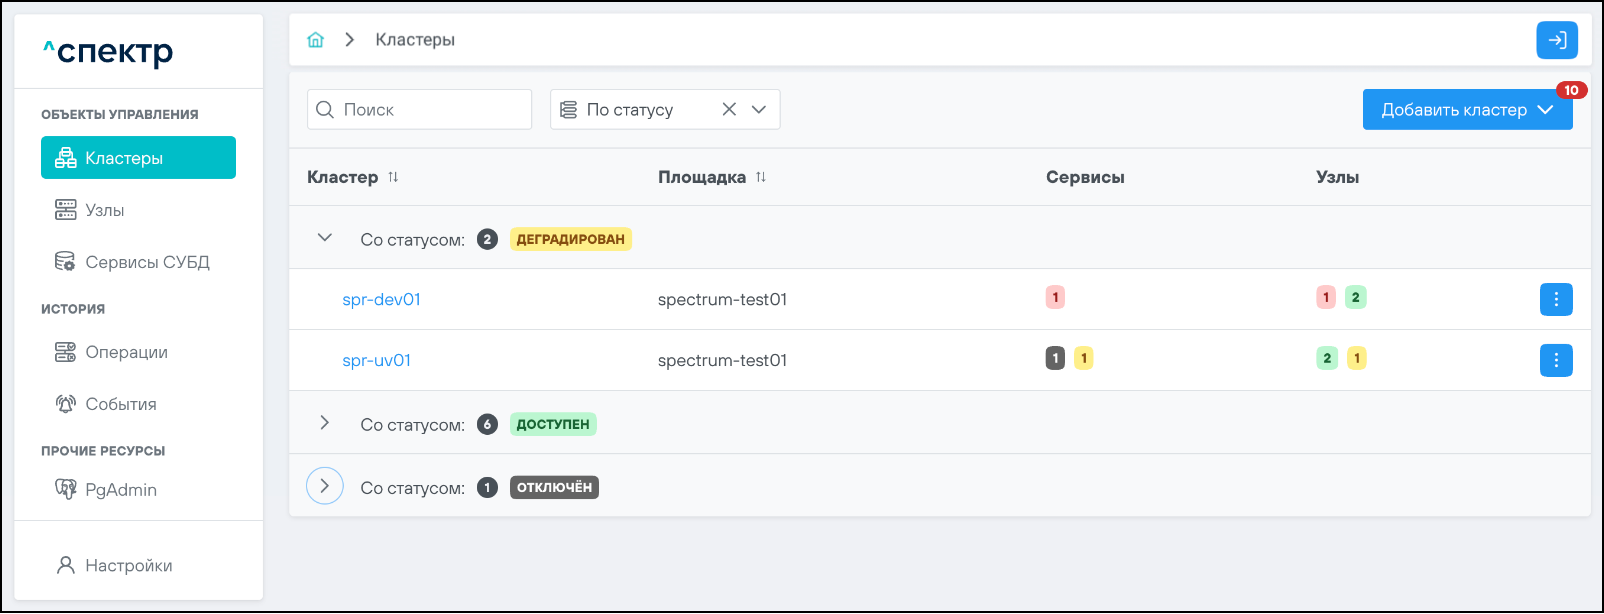Go to Сервисы СУБД section
This screenshot has height=614, width=1604.
coord(147,262)
